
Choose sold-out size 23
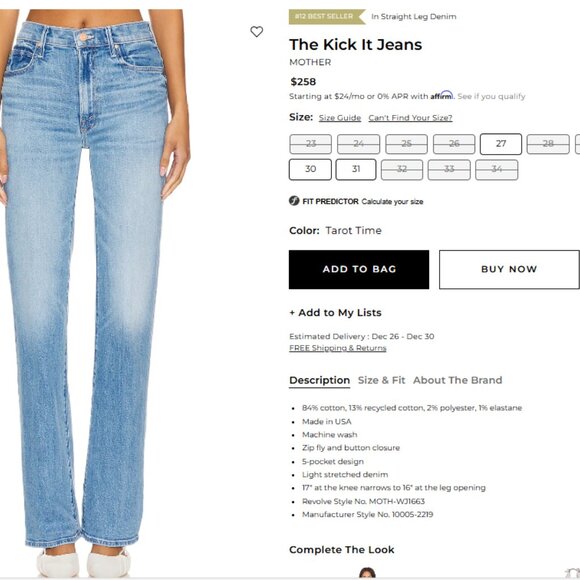click(x=310, y=144)
